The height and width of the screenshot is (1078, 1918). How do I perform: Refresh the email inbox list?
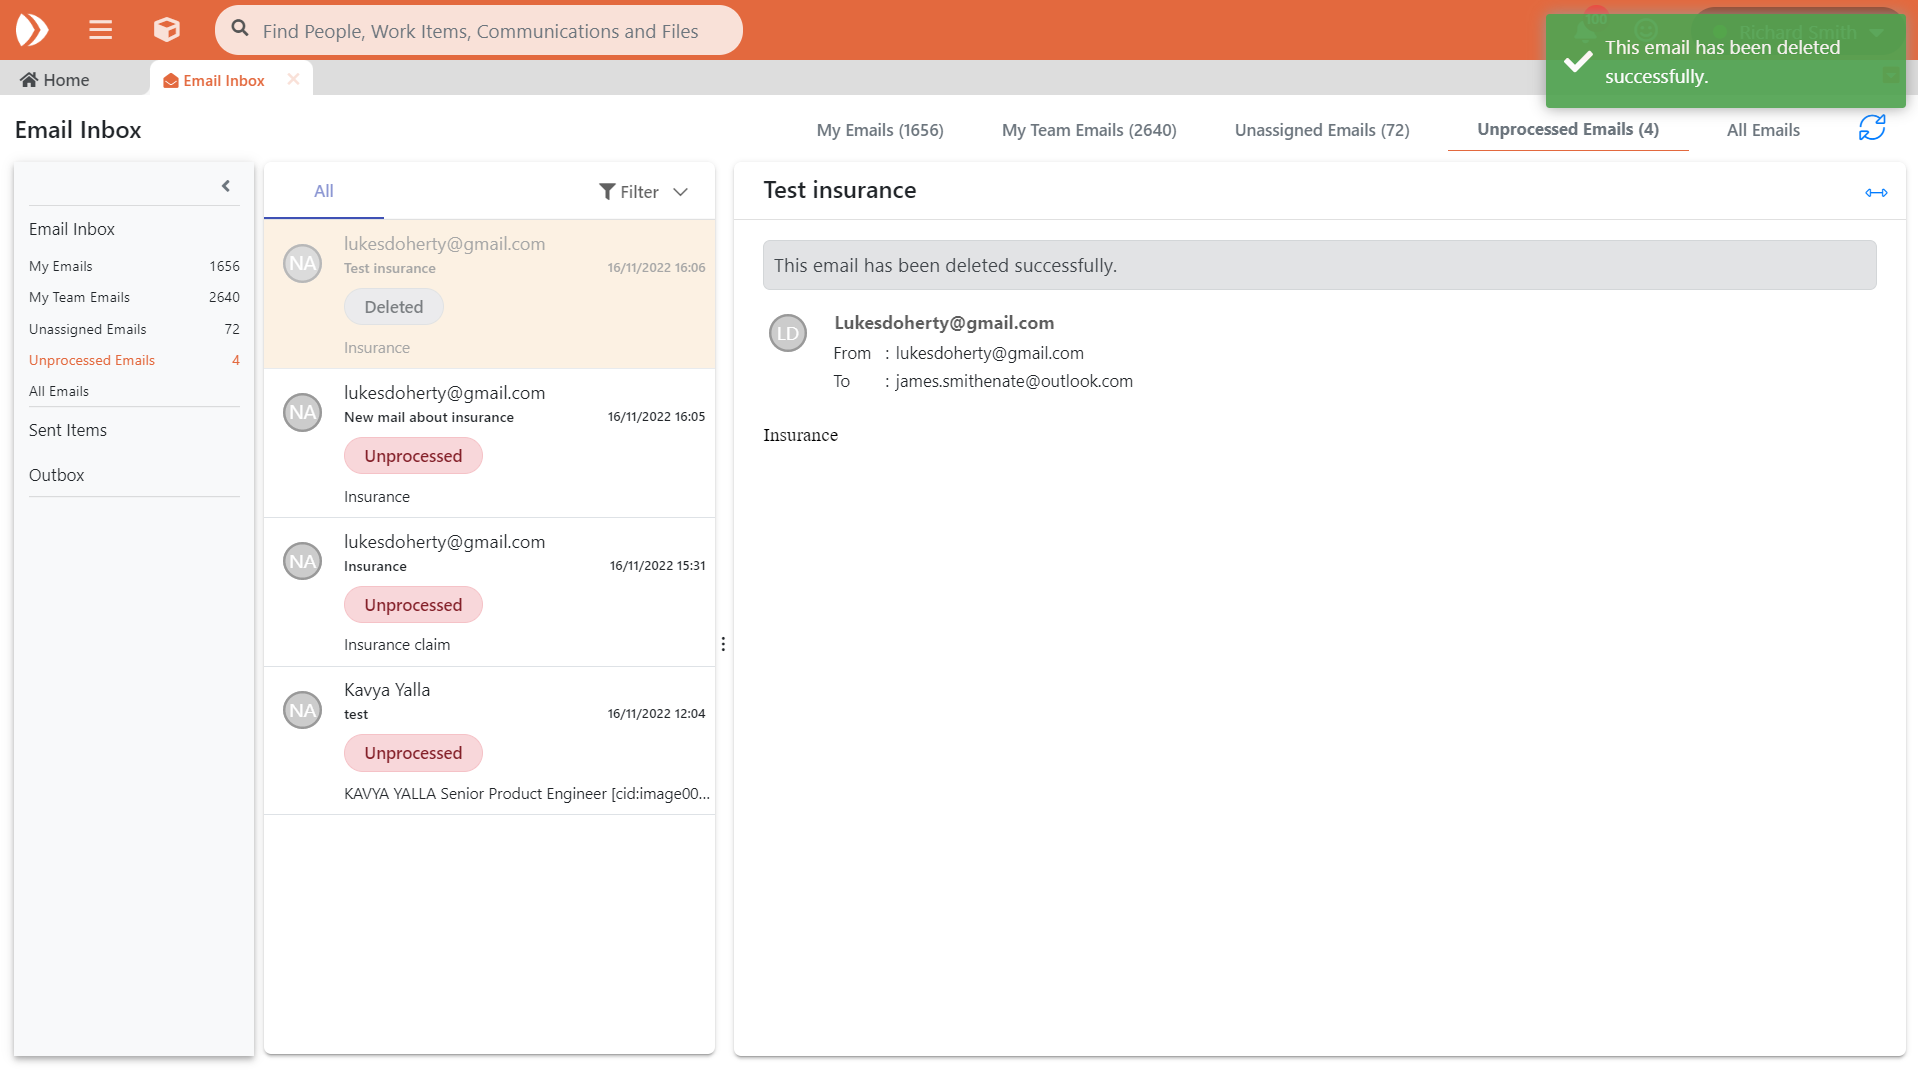pyautogui.click(x=1871, y=128)
